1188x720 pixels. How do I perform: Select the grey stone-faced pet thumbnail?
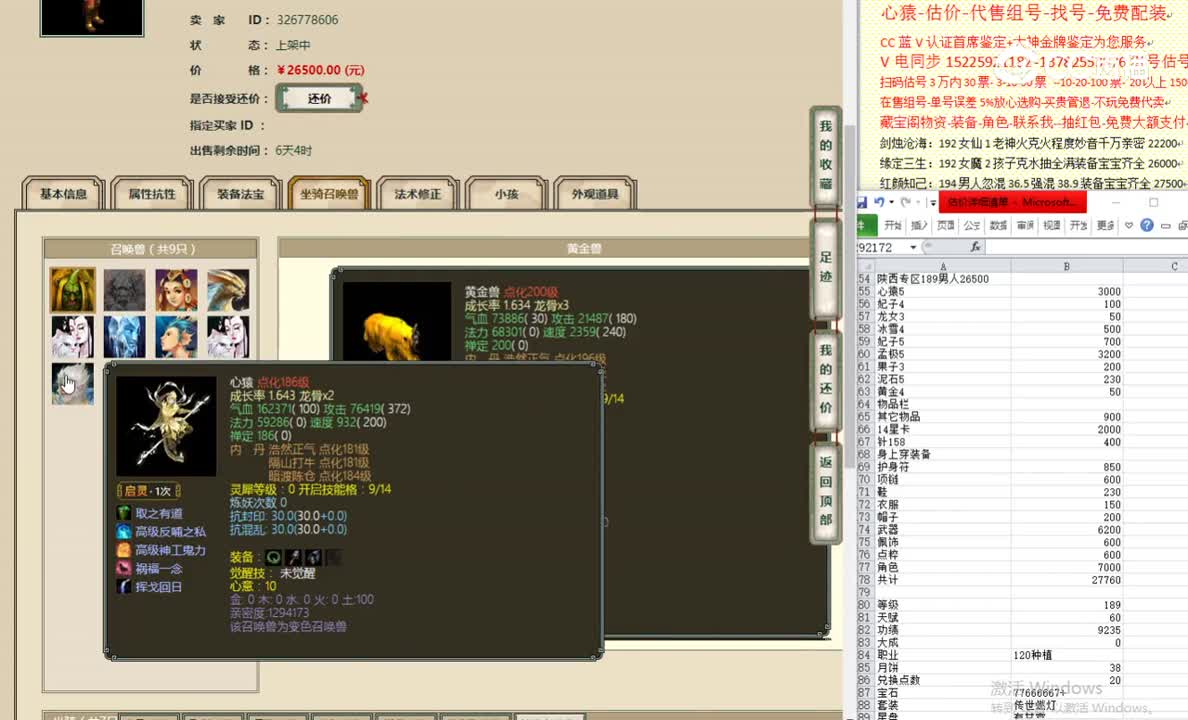pyautogui.click(x=124, y=290)
